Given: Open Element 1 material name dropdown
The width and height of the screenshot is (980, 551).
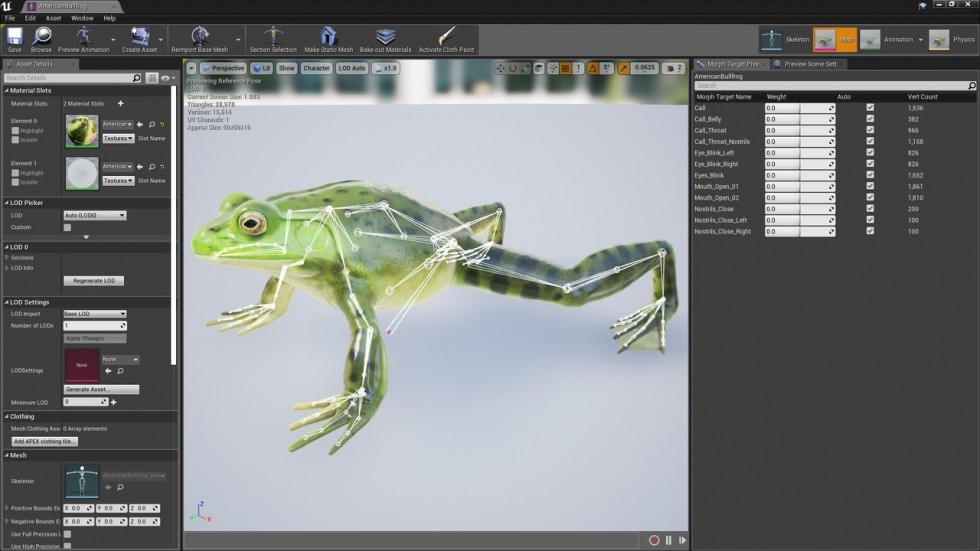Looking at the screenshot, I should click(118, 167).
